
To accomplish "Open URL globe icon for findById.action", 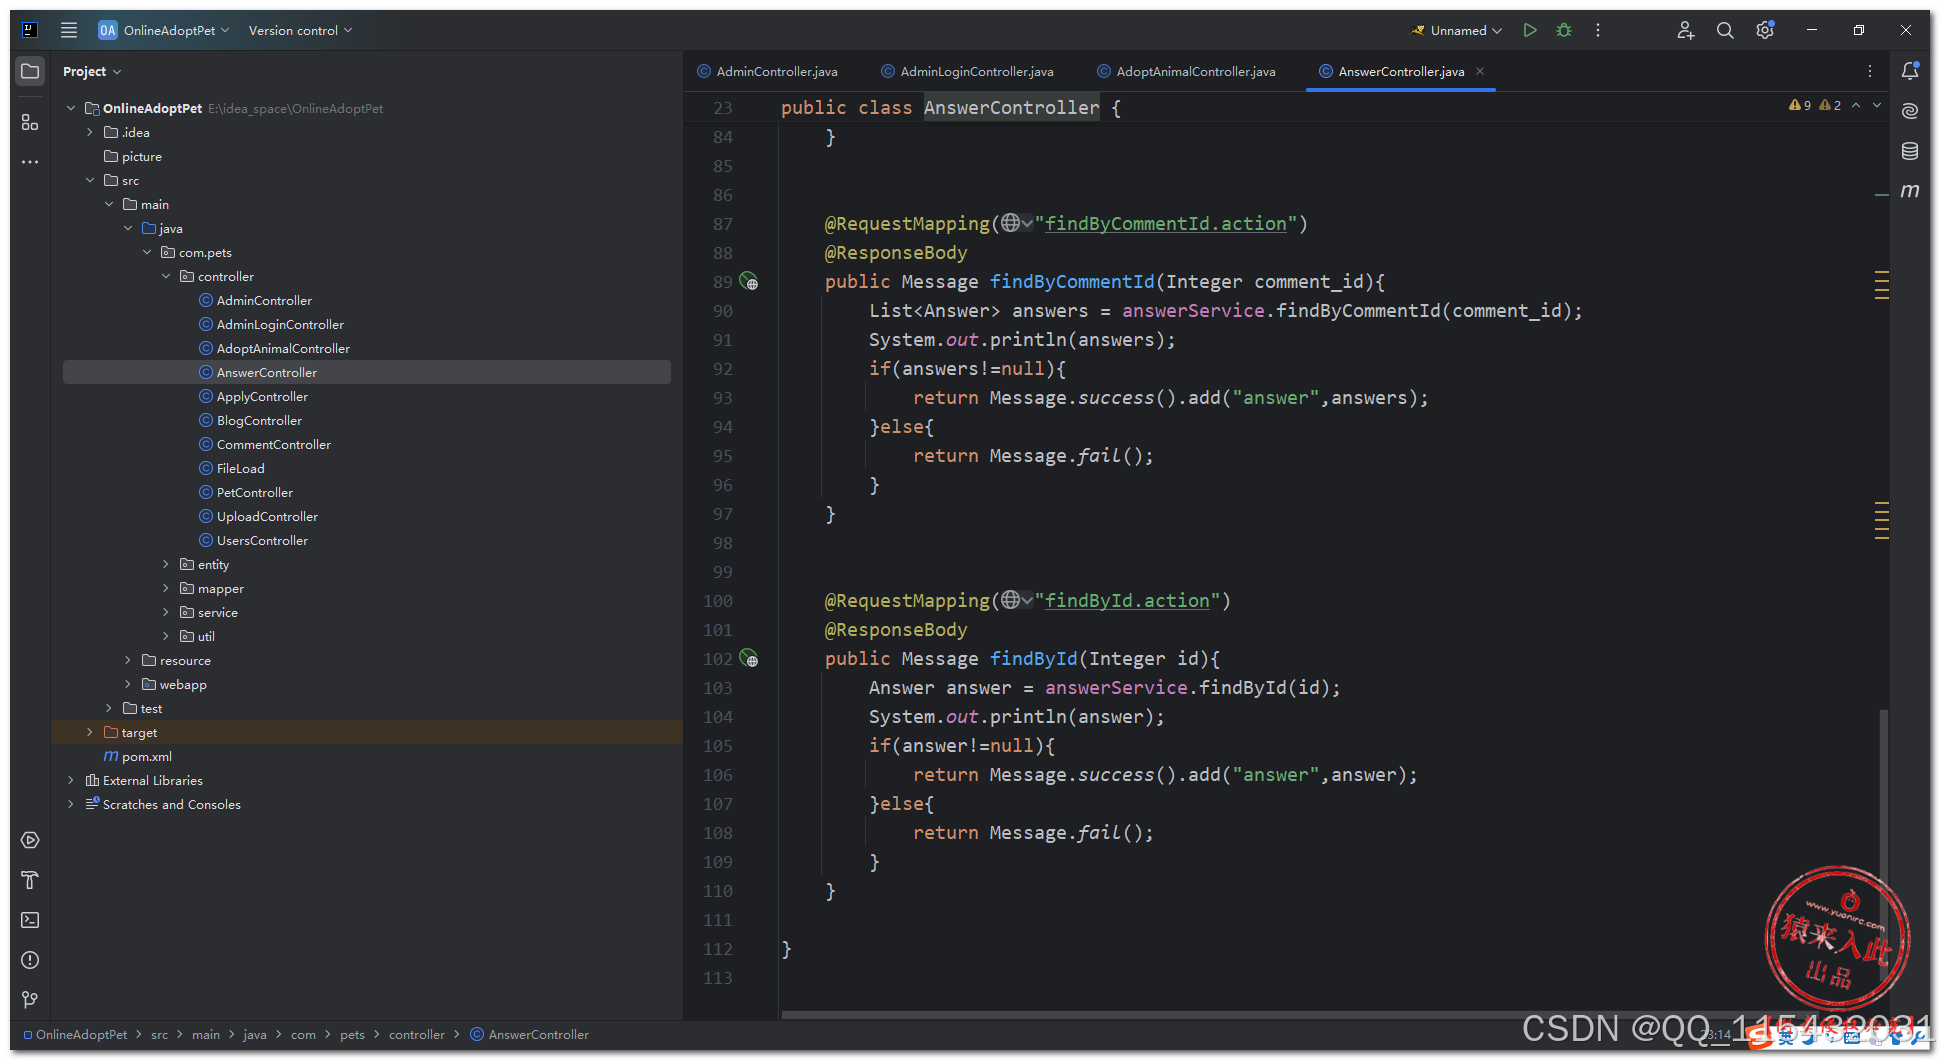I will 1017,600.
